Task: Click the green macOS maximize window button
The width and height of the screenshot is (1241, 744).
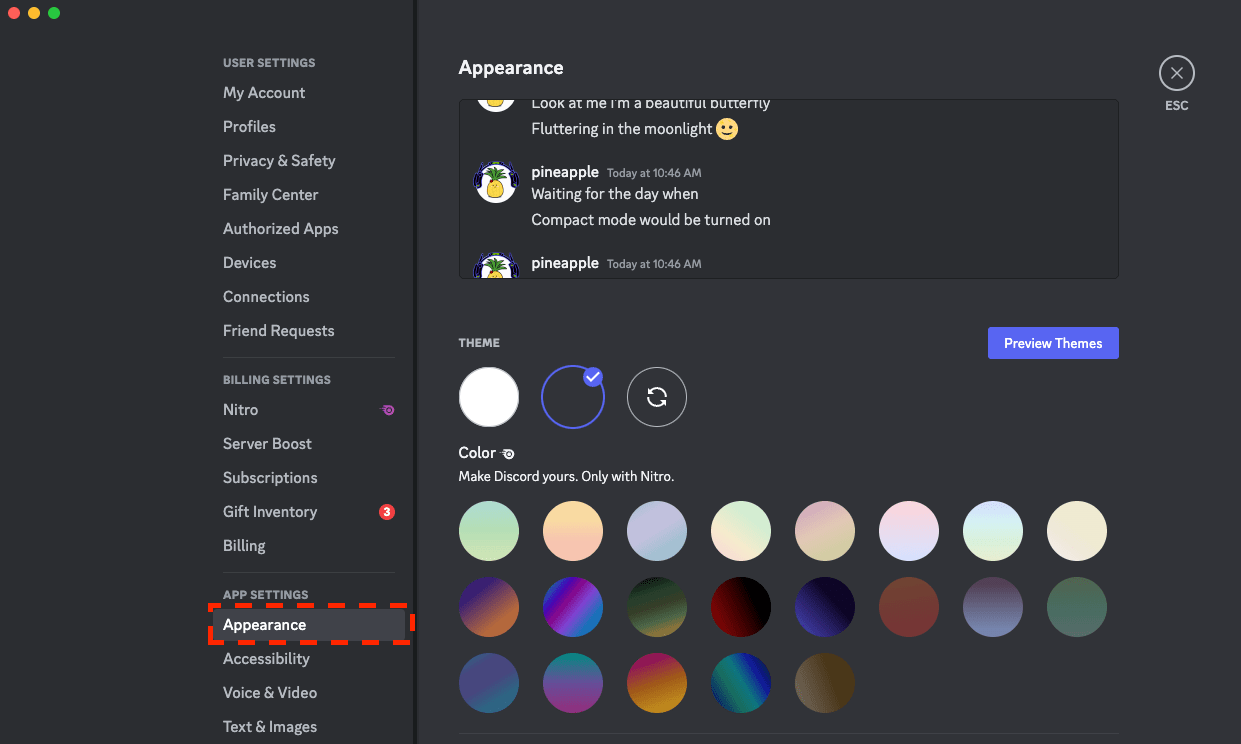Action: pos(54,13)
